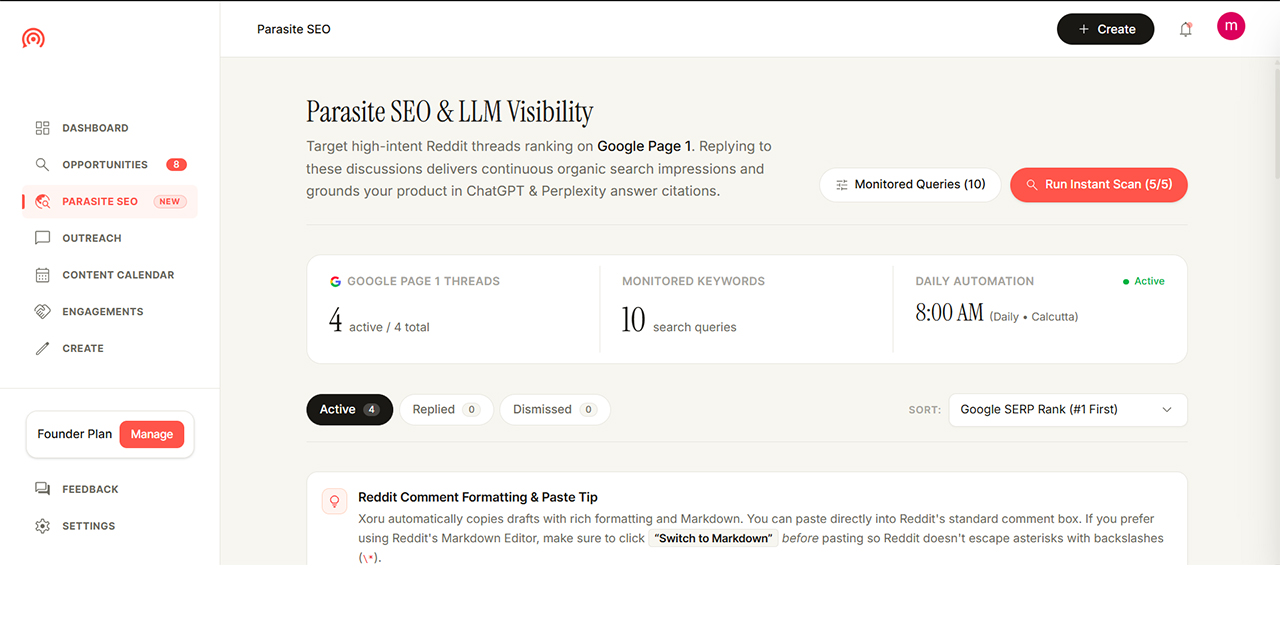Switch to the Dismissed tab
The image size is (1280, 628).
554,410
